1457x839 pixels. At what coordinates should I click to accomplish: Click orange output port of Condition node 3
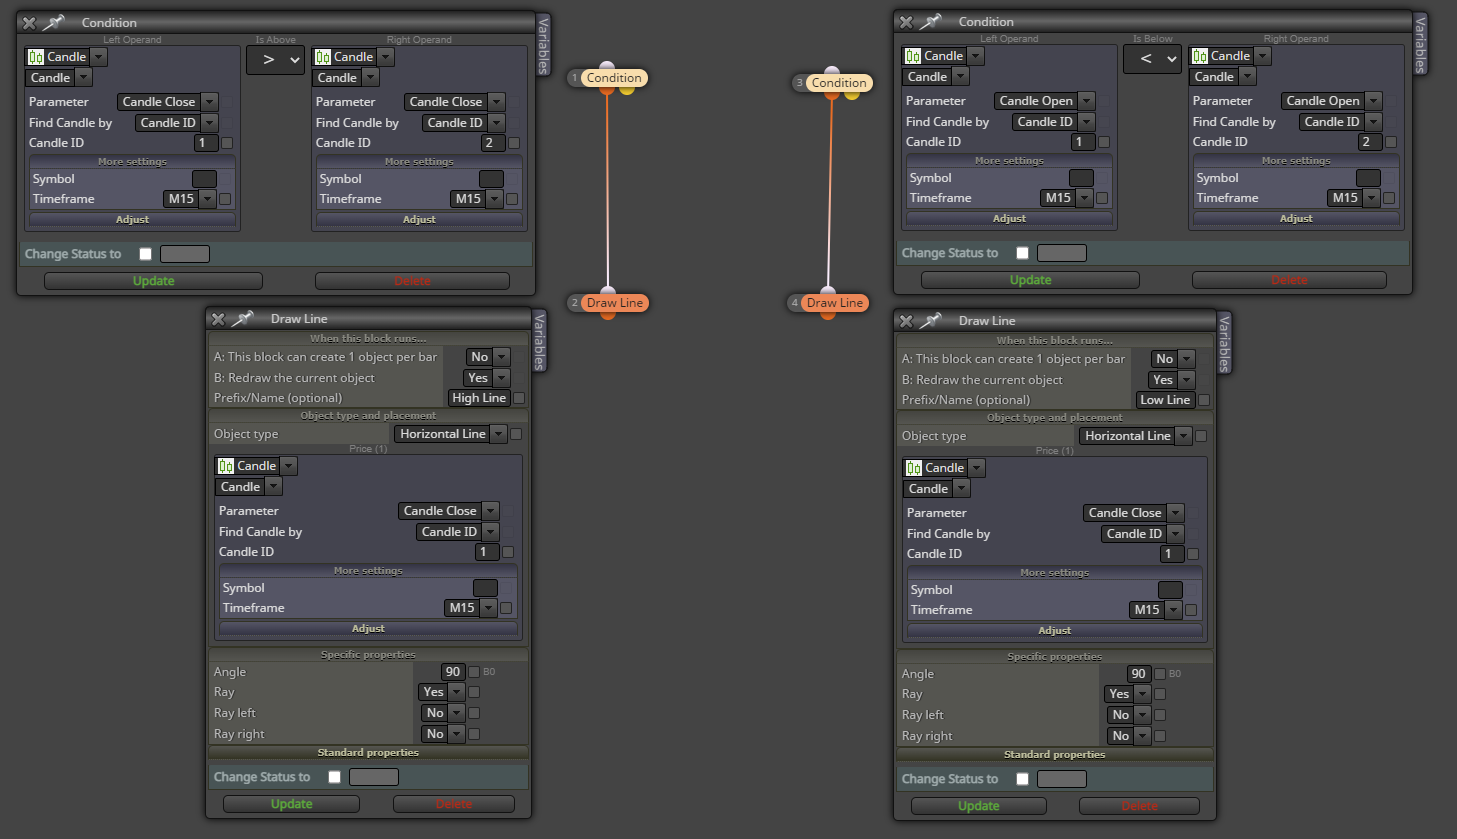(832, 96)
